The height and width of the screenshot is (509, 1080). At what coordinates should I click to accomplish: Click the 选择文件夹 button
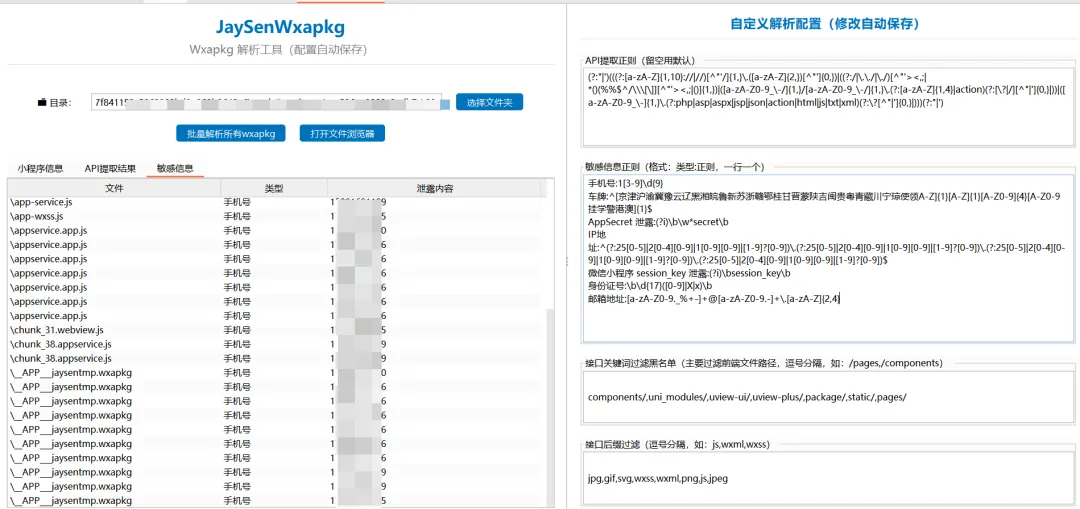tap(490, 103)
